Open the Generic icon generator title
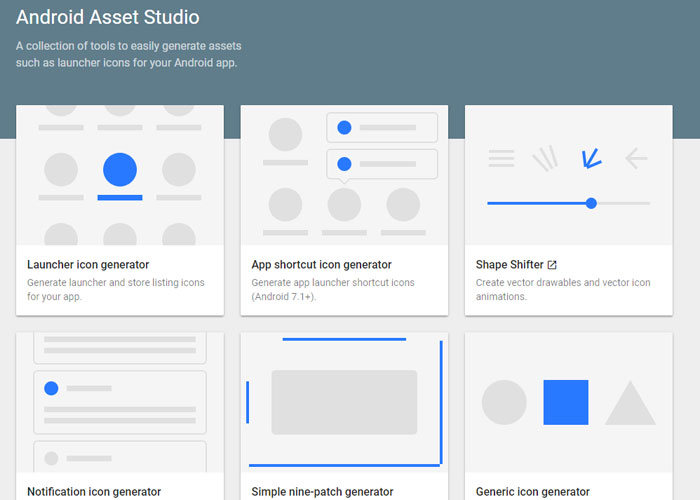700x500 pixels. point(532,492)
